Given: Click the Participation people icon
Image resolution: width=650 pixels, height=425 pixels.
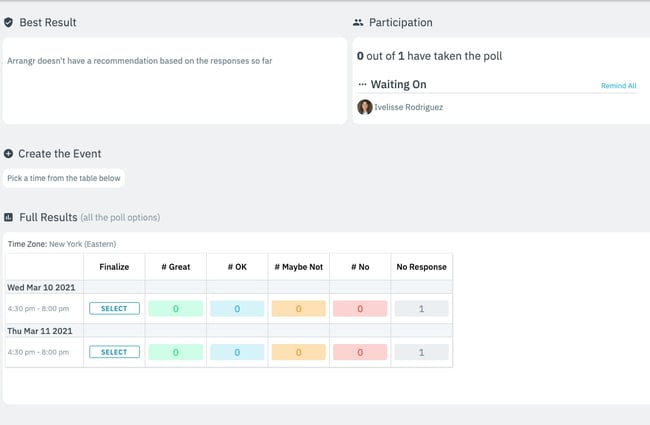Looking at the screenshot, I should click(358, 22).
